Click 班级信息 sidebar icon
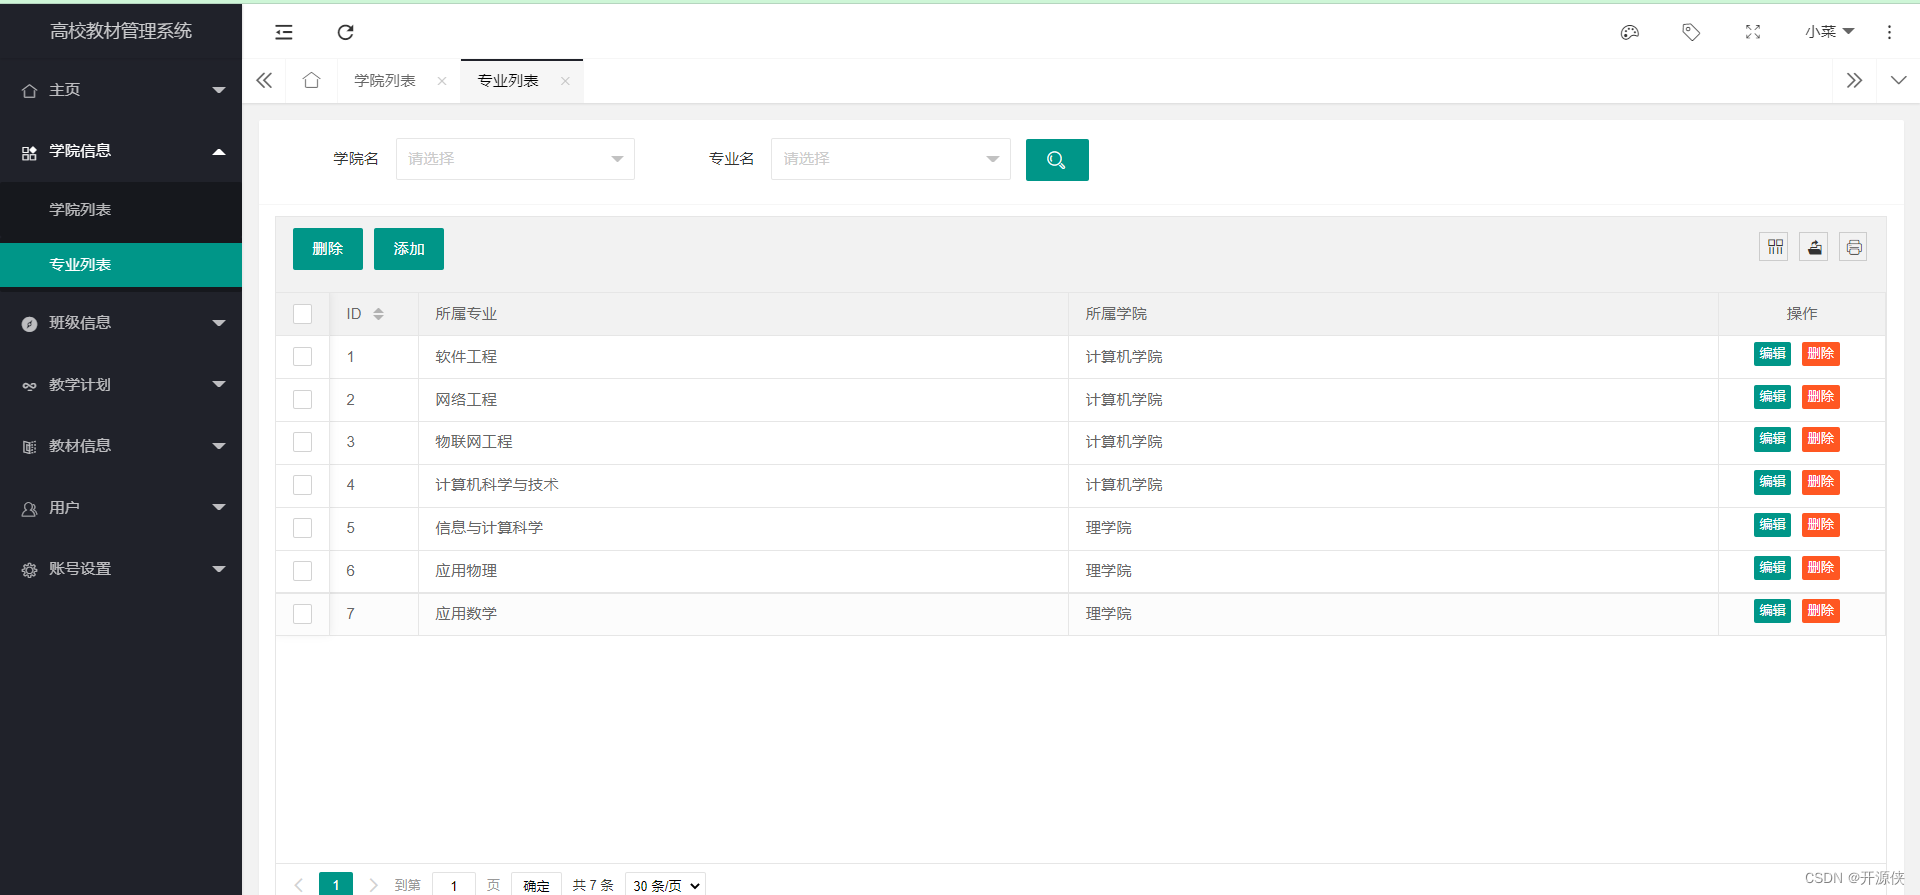The width and height of the screenshot is (1920, 895). 29,324
